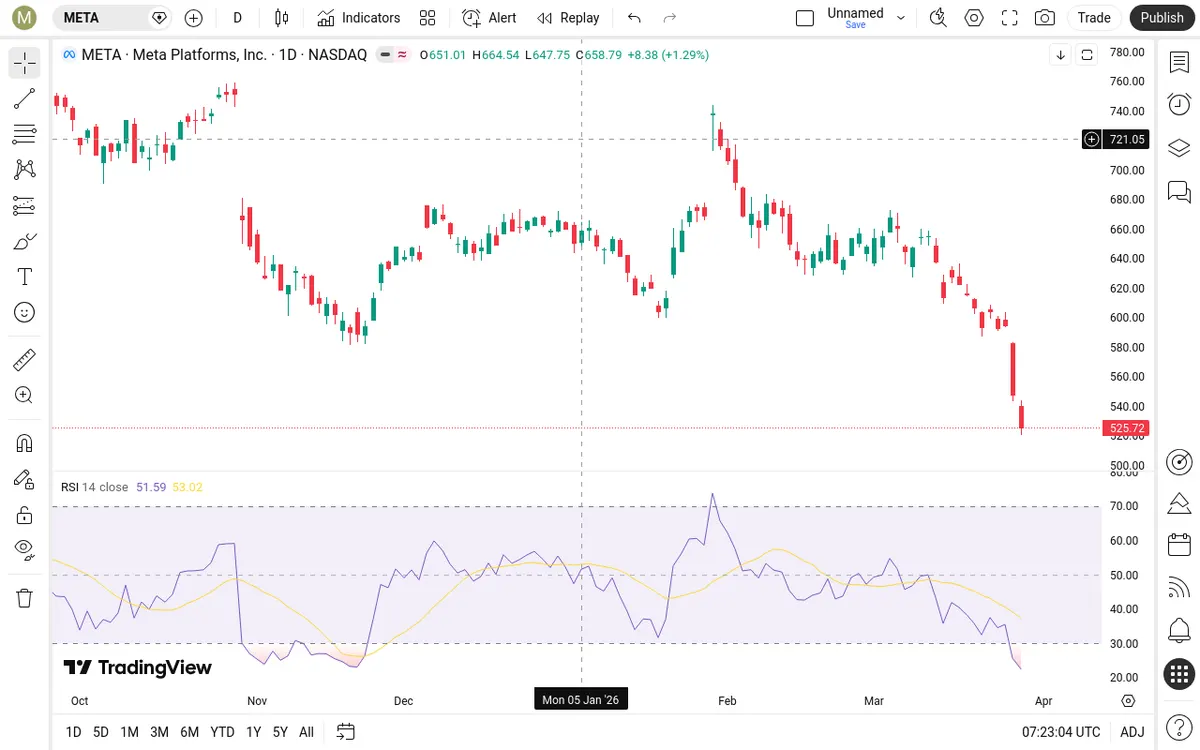The image size is (1200, 750).
Task: Start bar Replay mode
Action: (568, 17)
